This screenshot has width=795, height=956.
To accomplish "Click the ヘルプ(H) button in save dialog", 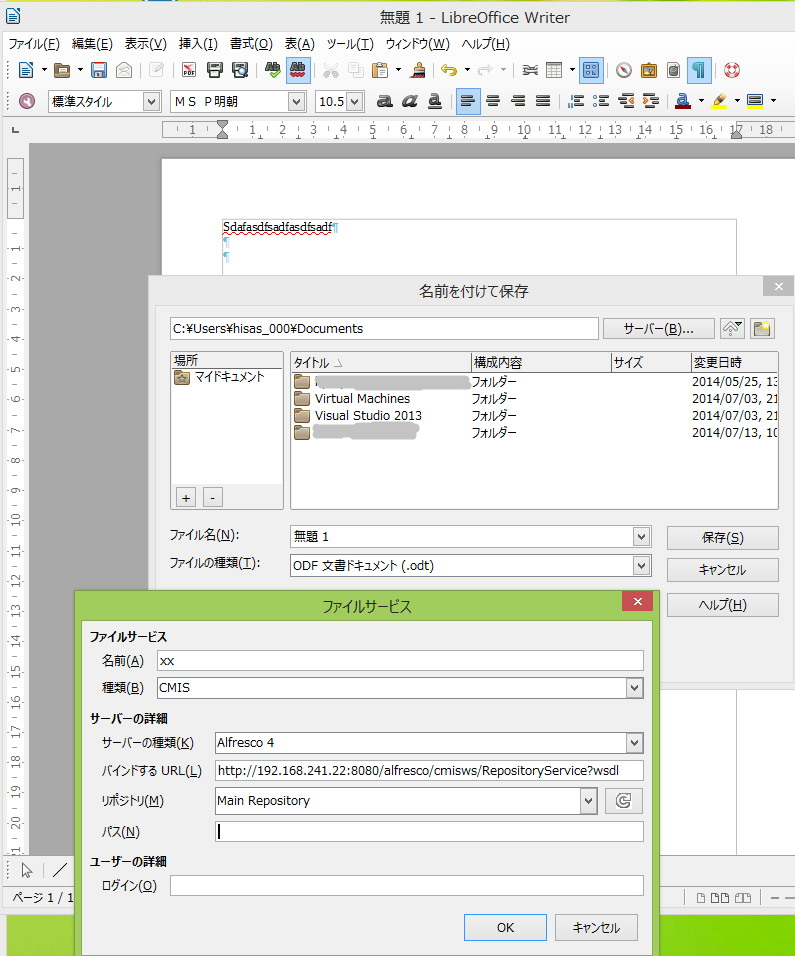I will pos(722,605).
